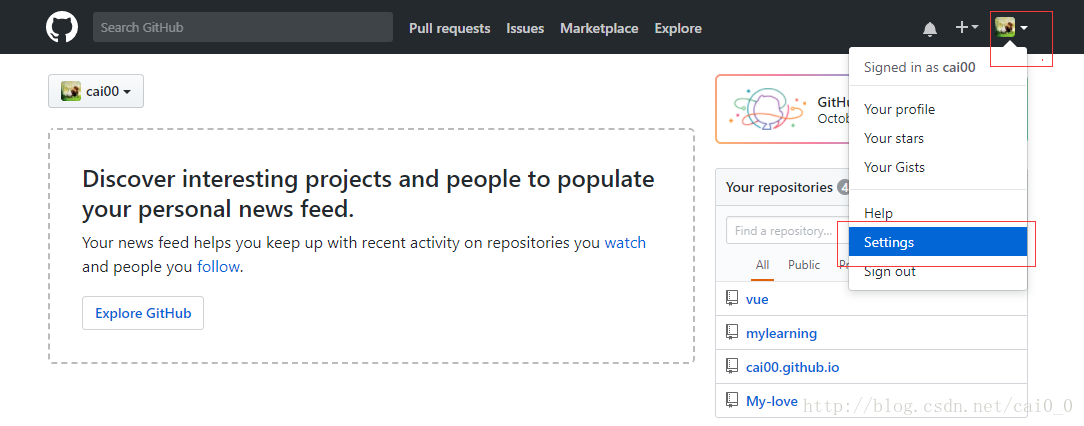Go to Pull requests

[x=449, y=28]
